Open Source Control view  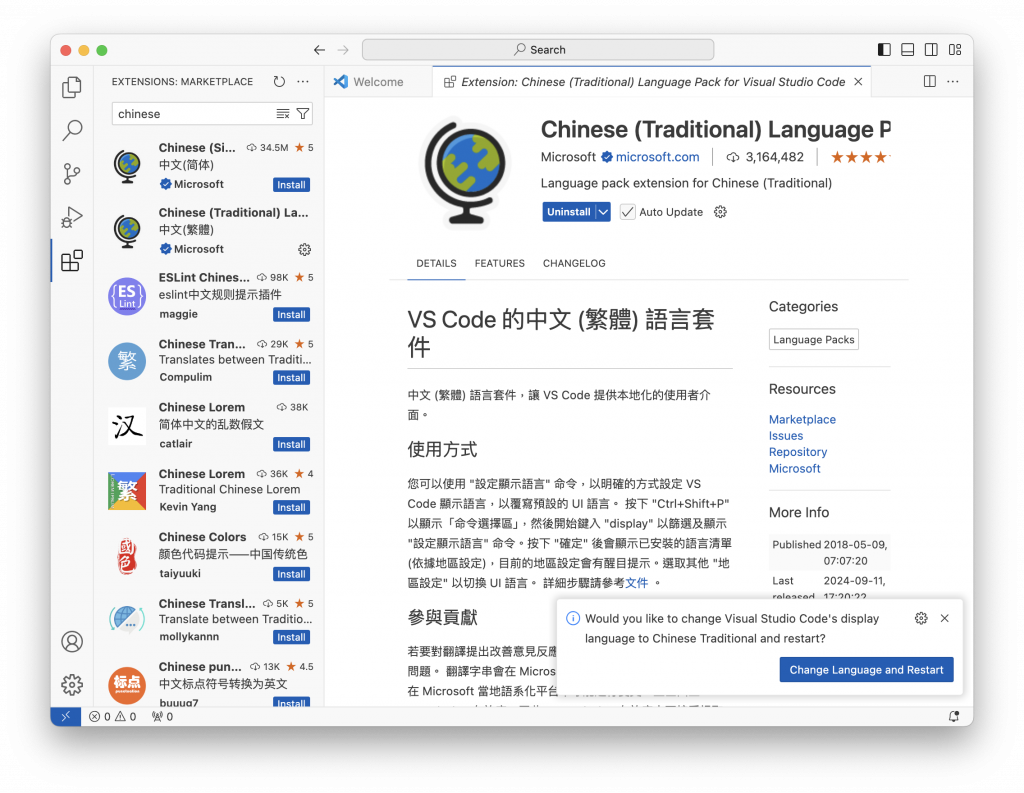tap(72, 174)
